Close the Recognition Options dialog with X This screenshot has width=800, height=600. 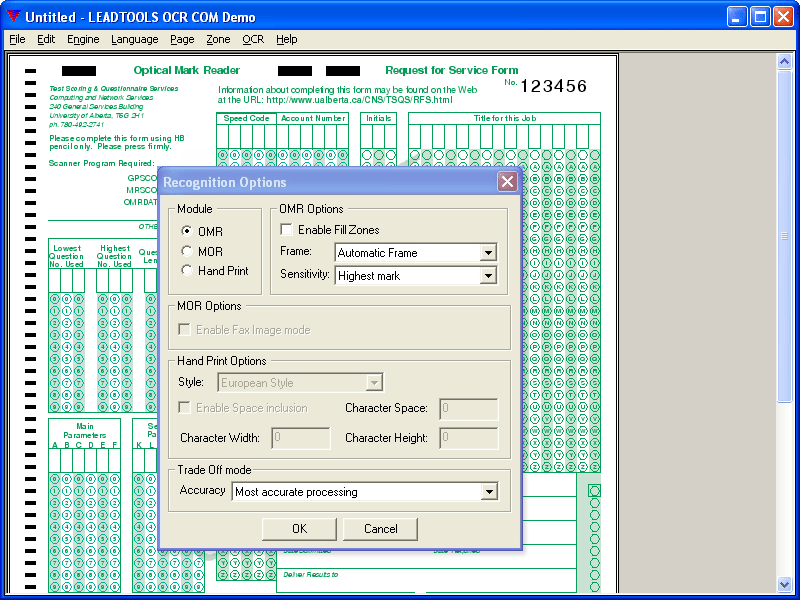(508, 181)
